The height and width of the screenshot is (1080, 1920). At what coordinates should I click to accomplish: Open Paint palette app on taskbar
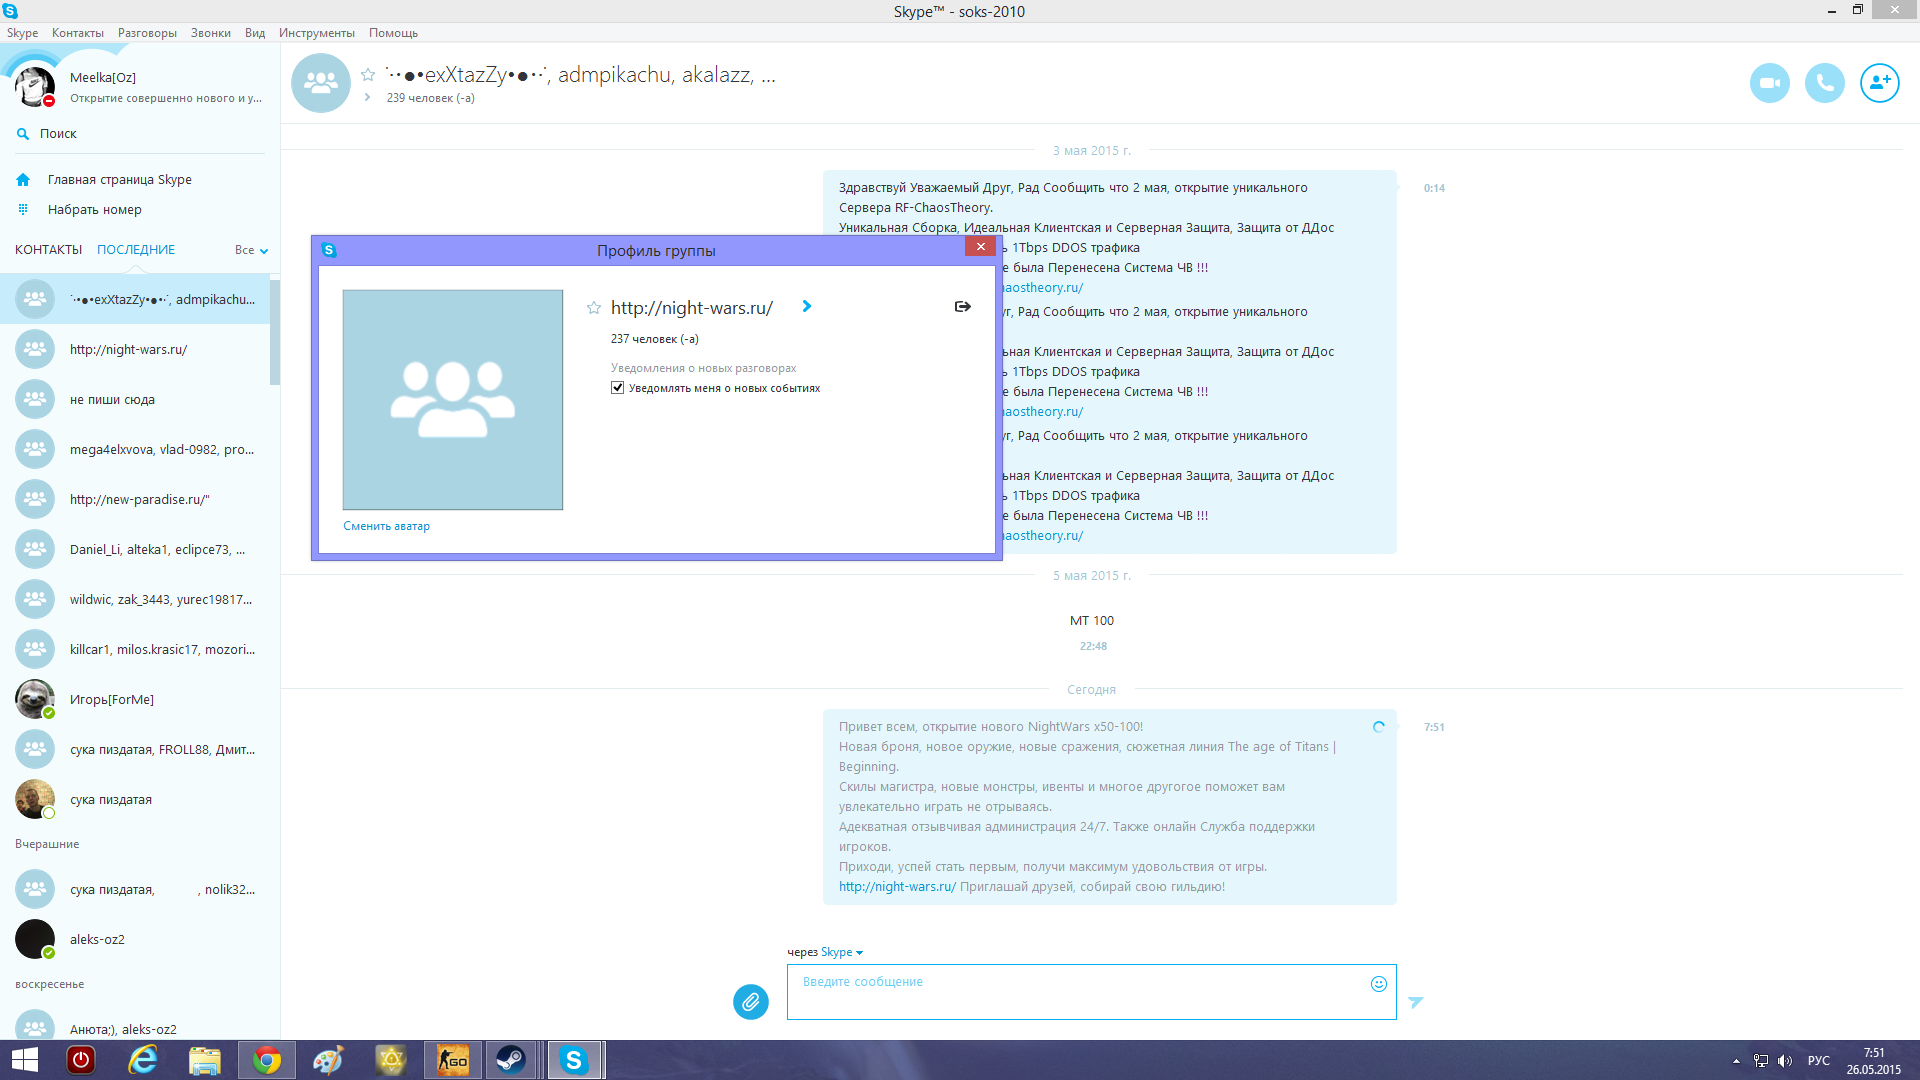pos(328,1060)
